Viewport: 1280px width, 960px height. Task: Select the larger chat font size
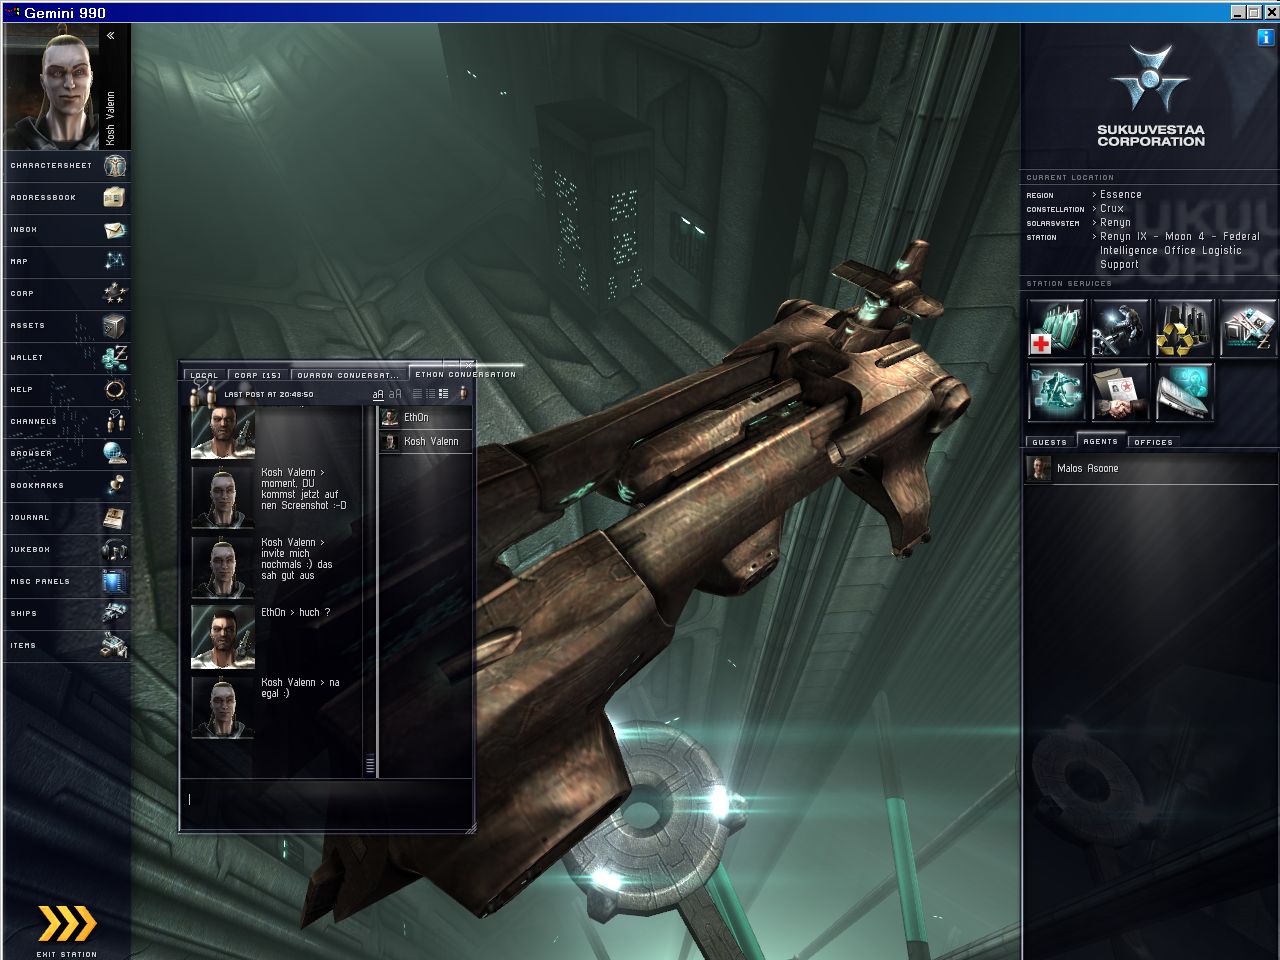point(395,395)
